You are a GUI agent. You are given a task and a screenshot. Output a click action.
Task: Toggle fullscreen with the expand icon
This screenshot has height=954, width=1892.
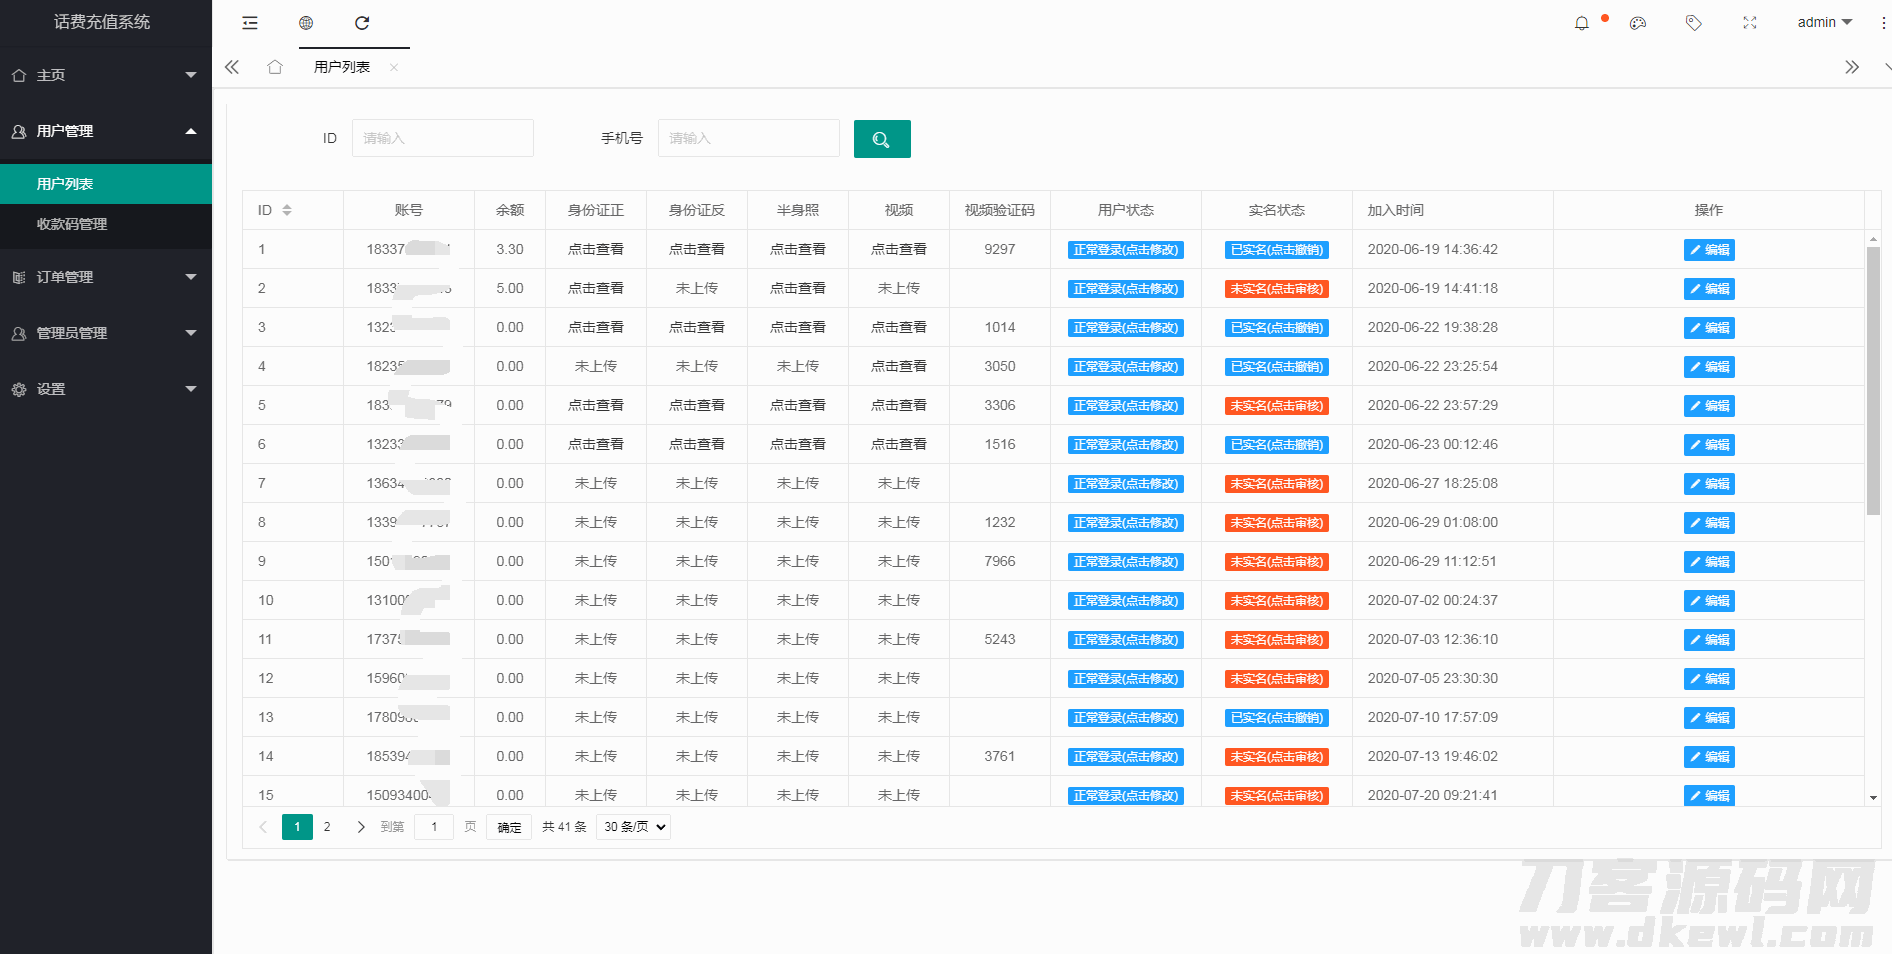tap(1749, 23)
